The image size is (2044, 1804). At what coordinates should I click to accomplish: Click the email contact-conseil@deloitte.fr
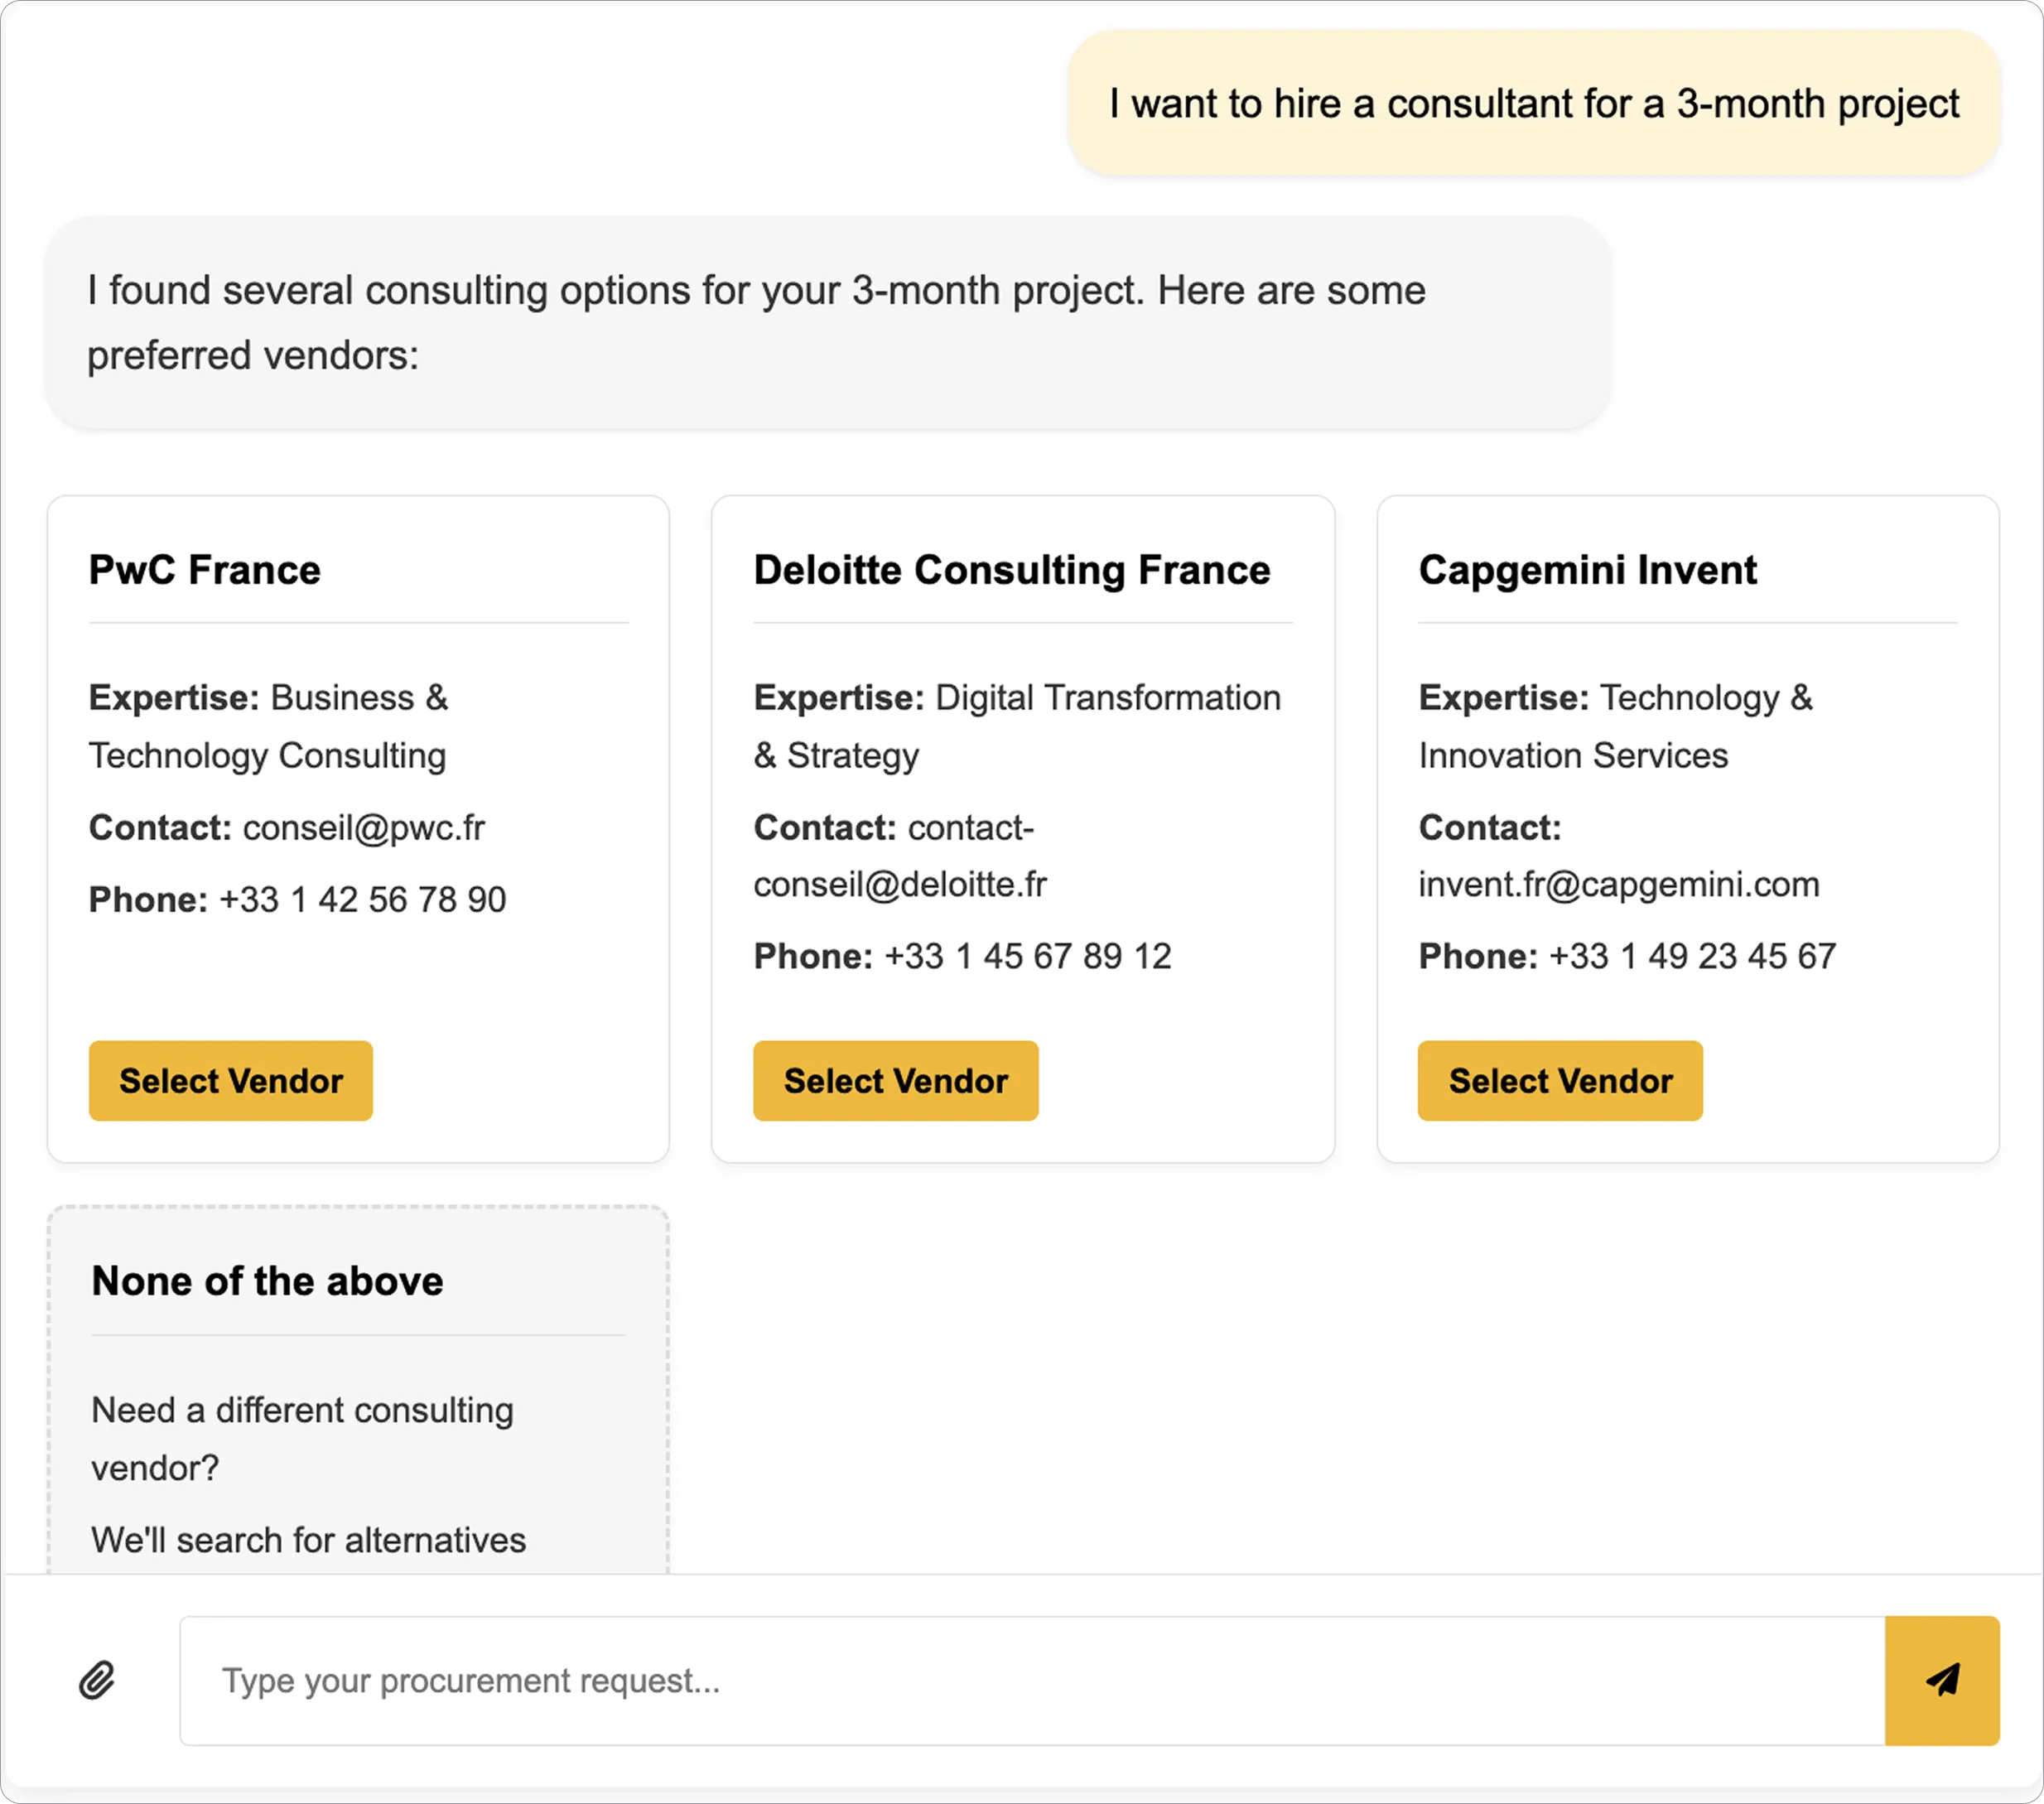[900, 856]
